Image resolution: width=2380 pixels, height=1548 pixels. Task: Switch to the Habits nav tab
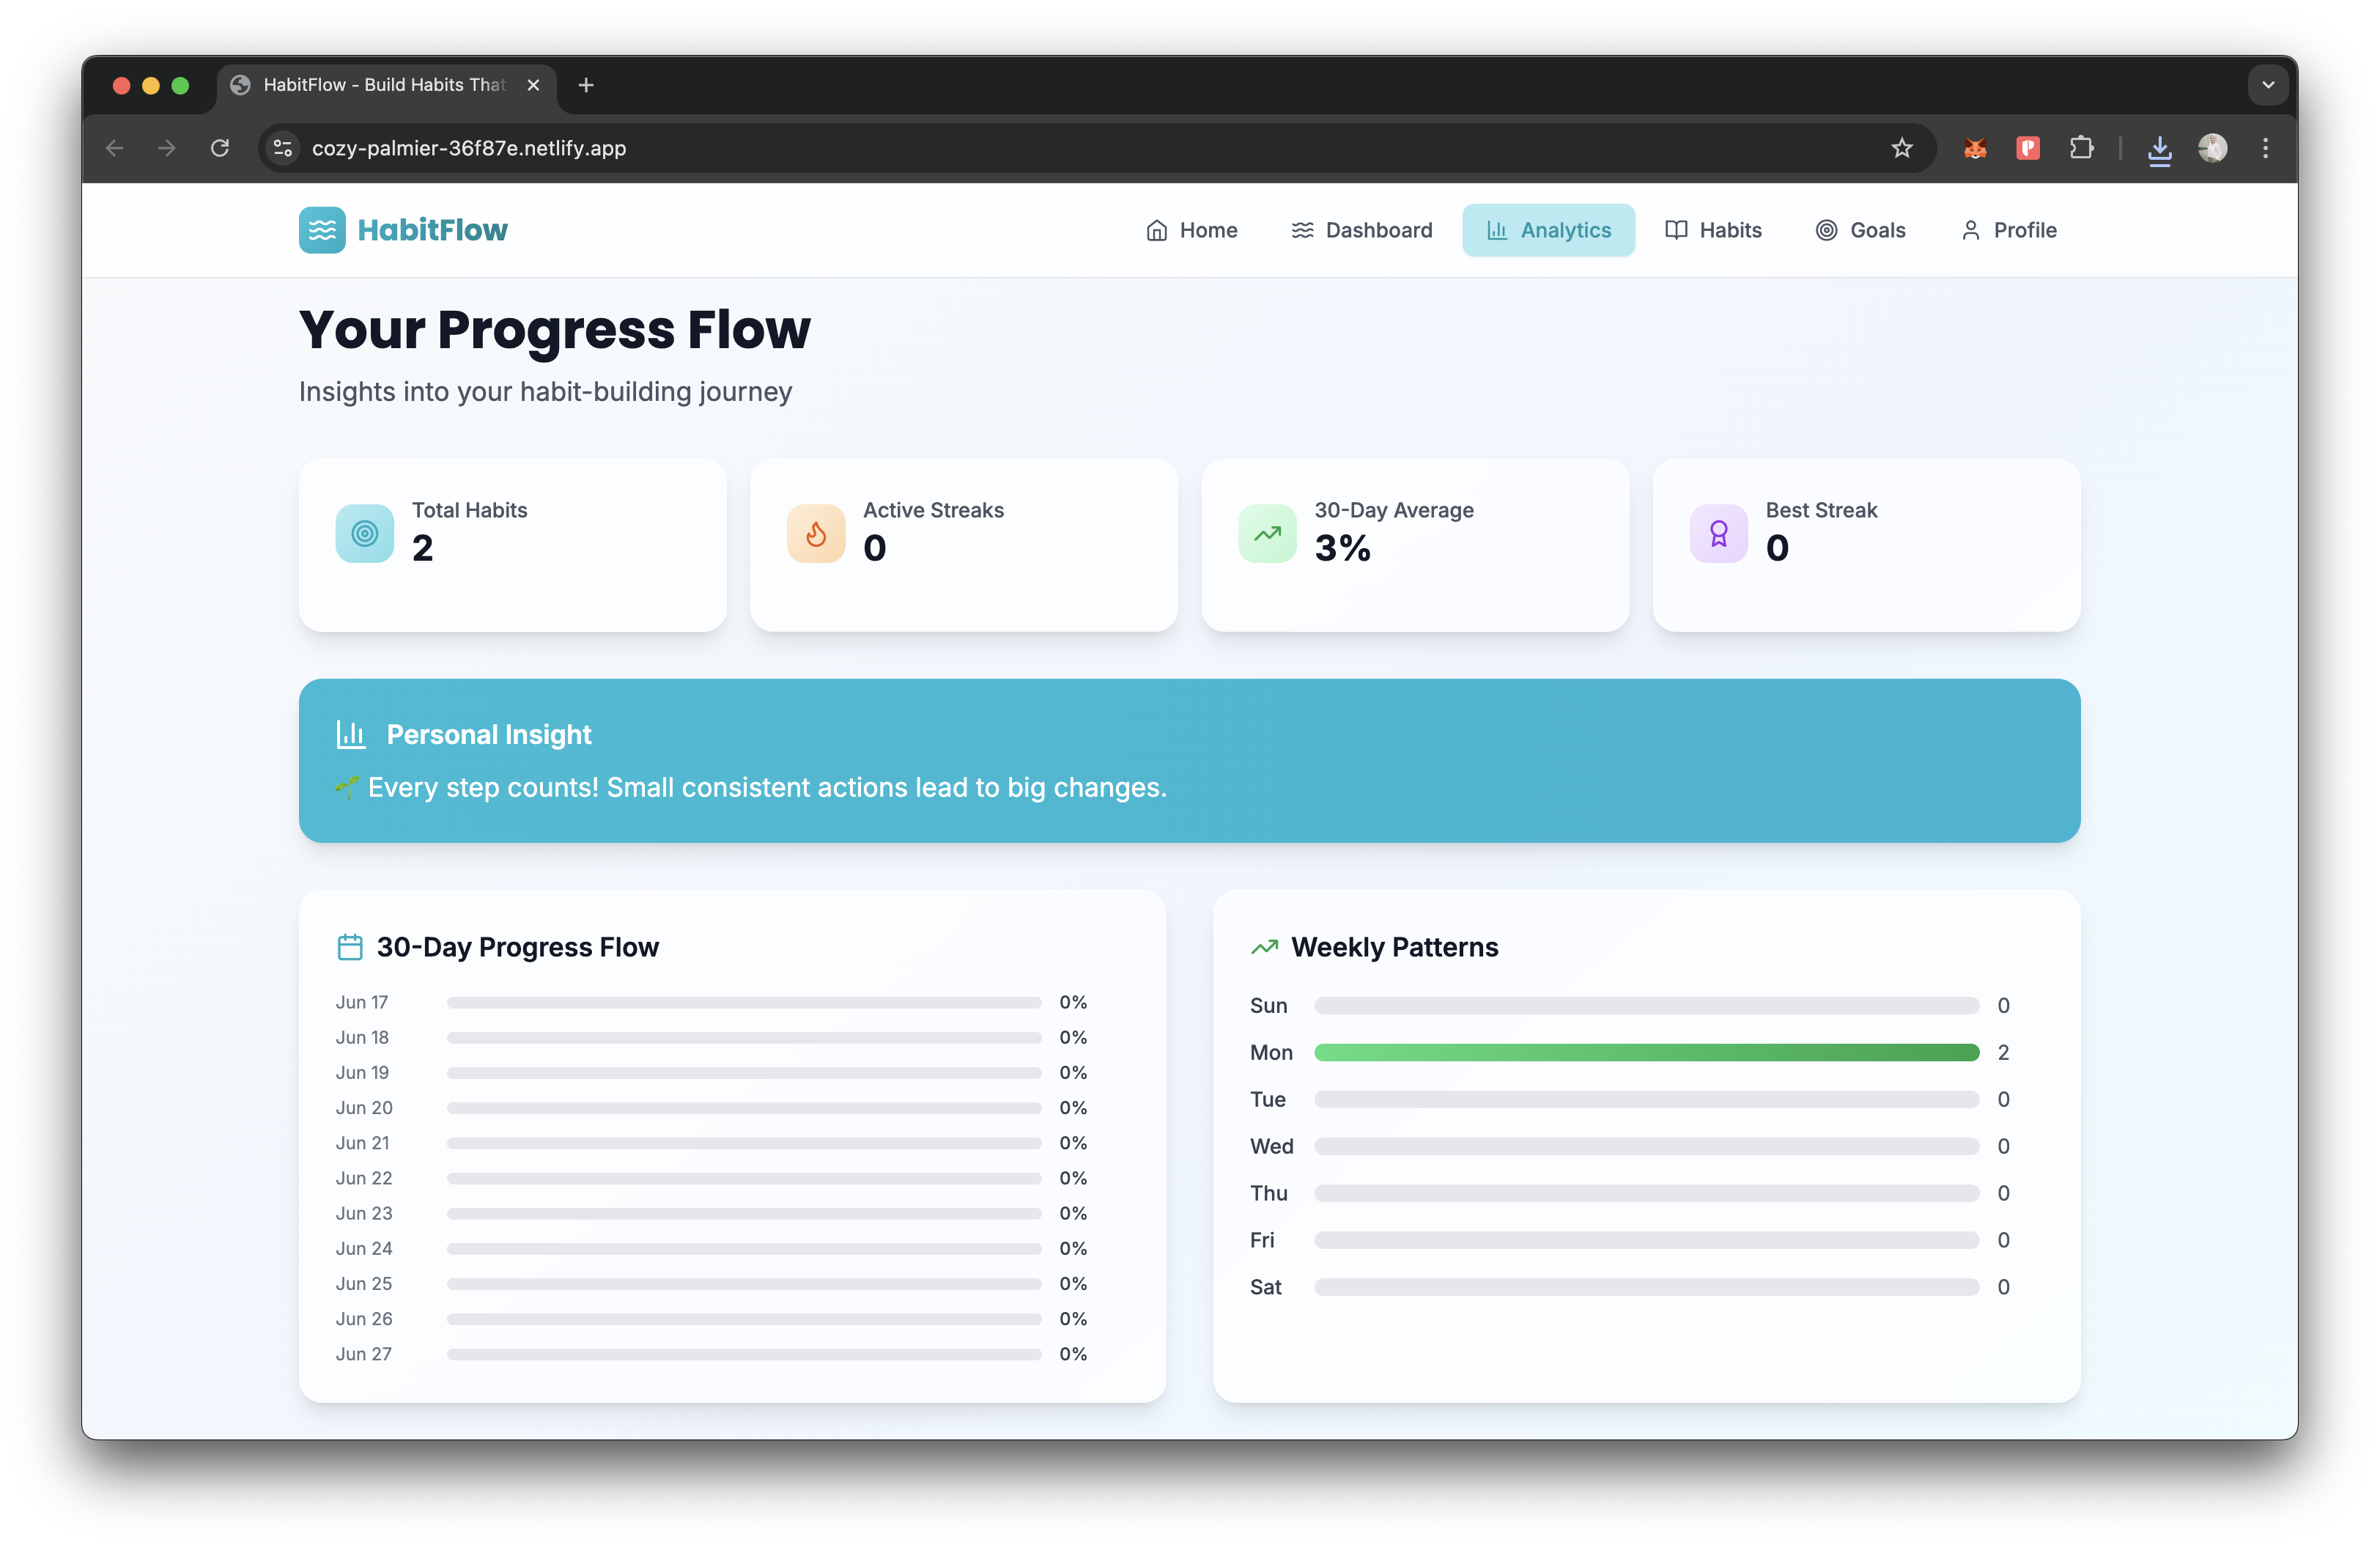1713,230
